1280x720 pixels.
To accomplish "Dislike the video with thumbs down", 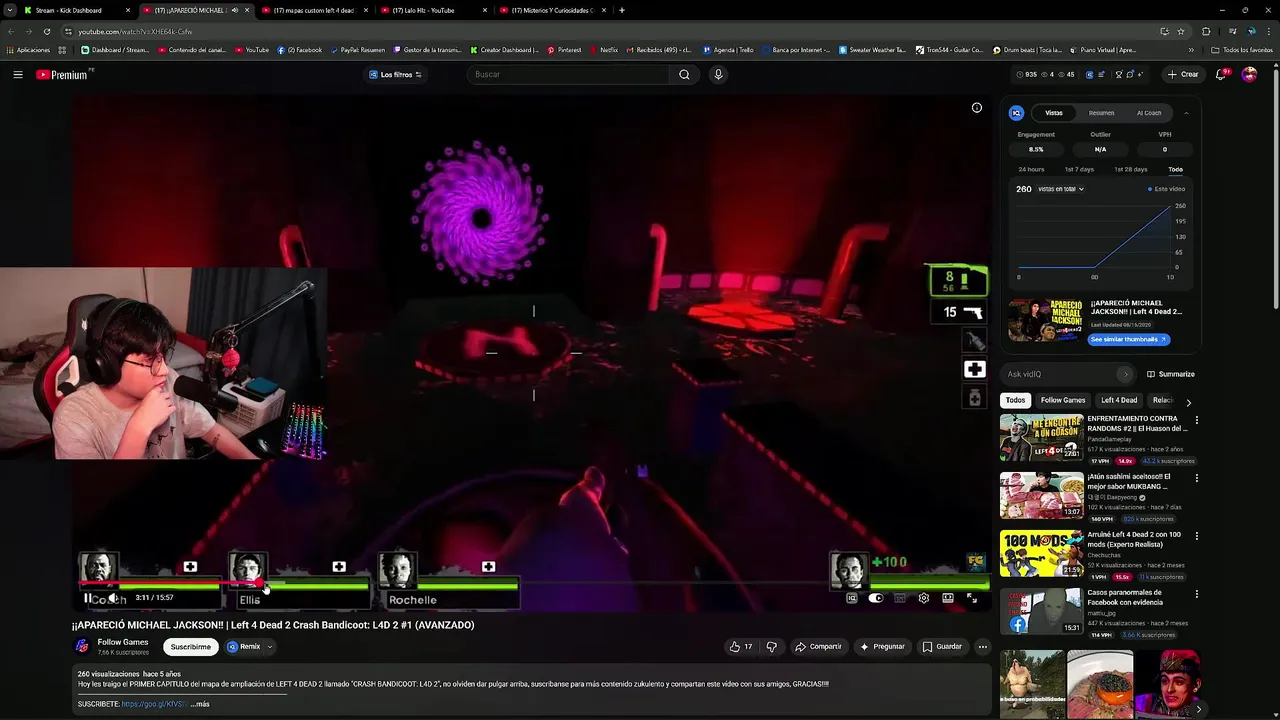I will tap(771, 647).
